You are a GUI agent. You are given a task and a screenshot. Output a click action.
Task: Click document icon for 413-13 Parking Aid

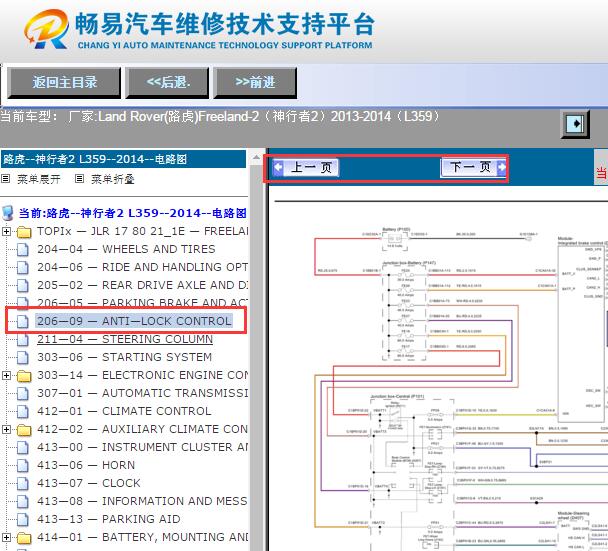coord(23,519)
